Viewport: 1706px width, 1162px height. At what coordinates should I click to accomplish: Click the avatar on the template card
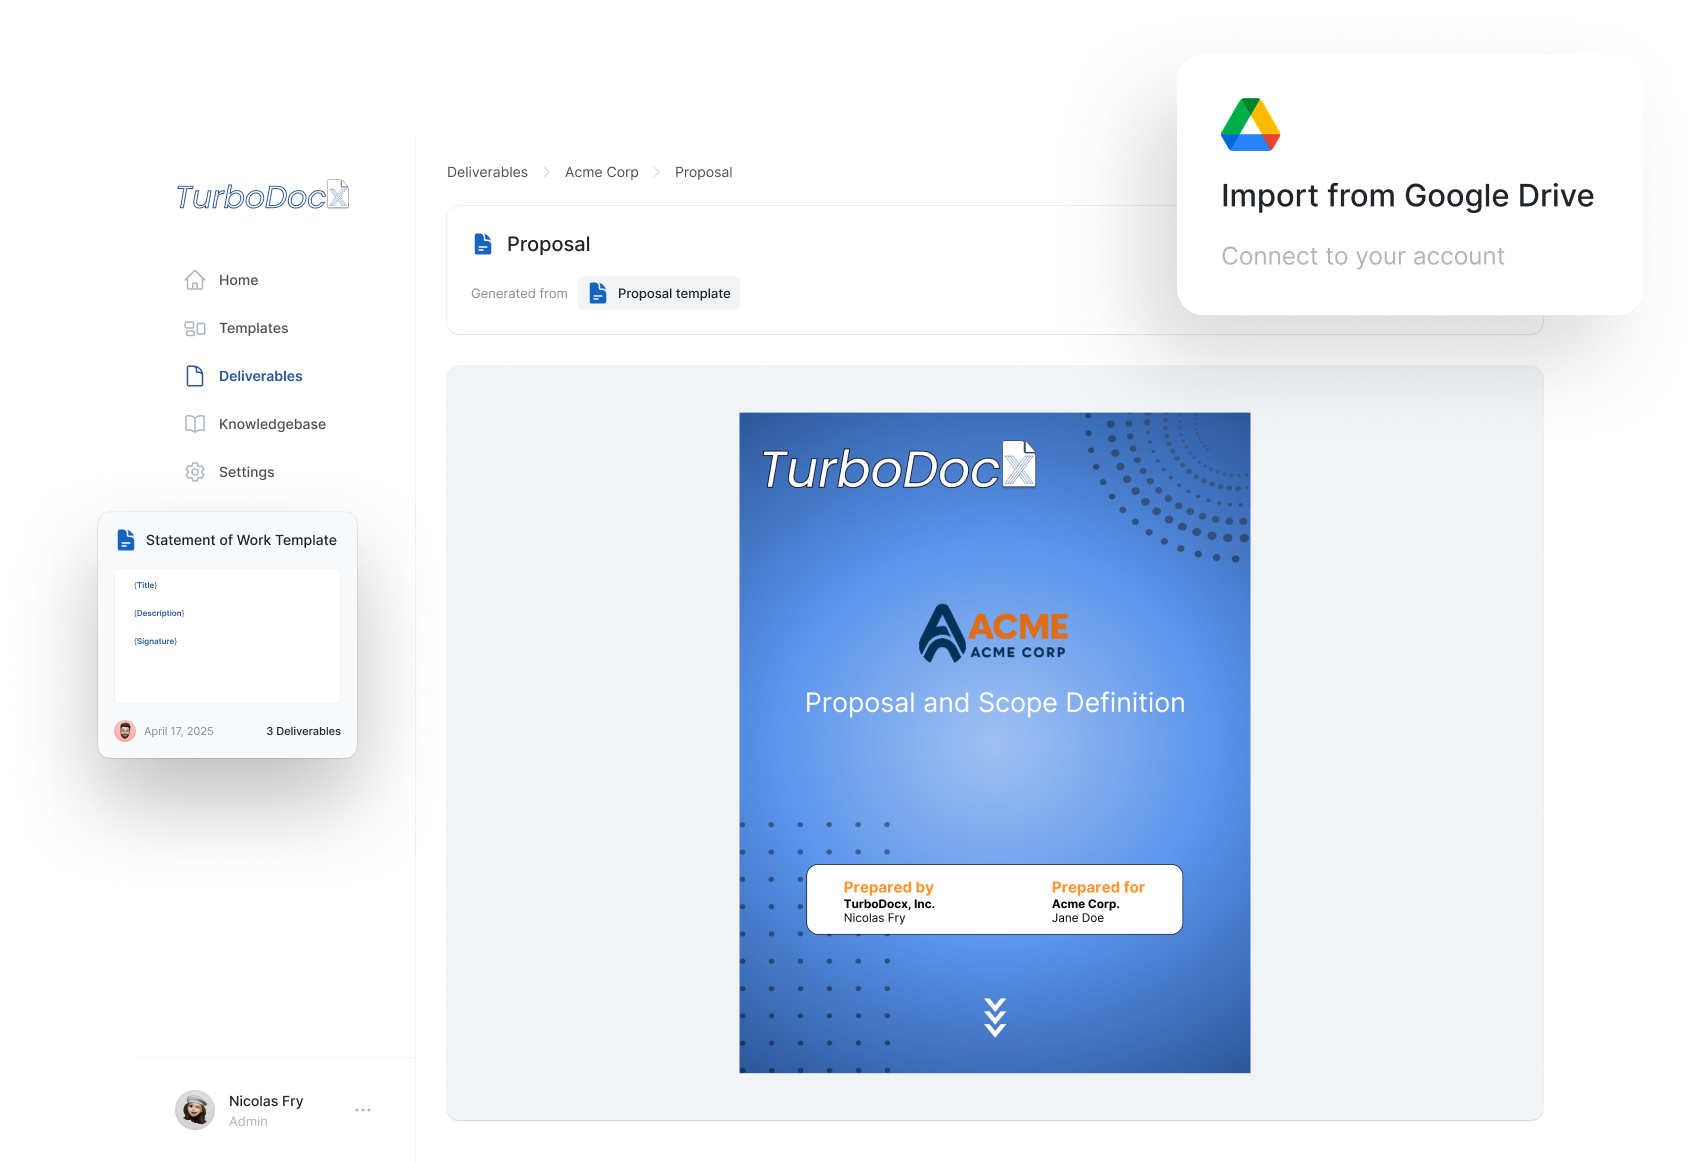[125, 731]
